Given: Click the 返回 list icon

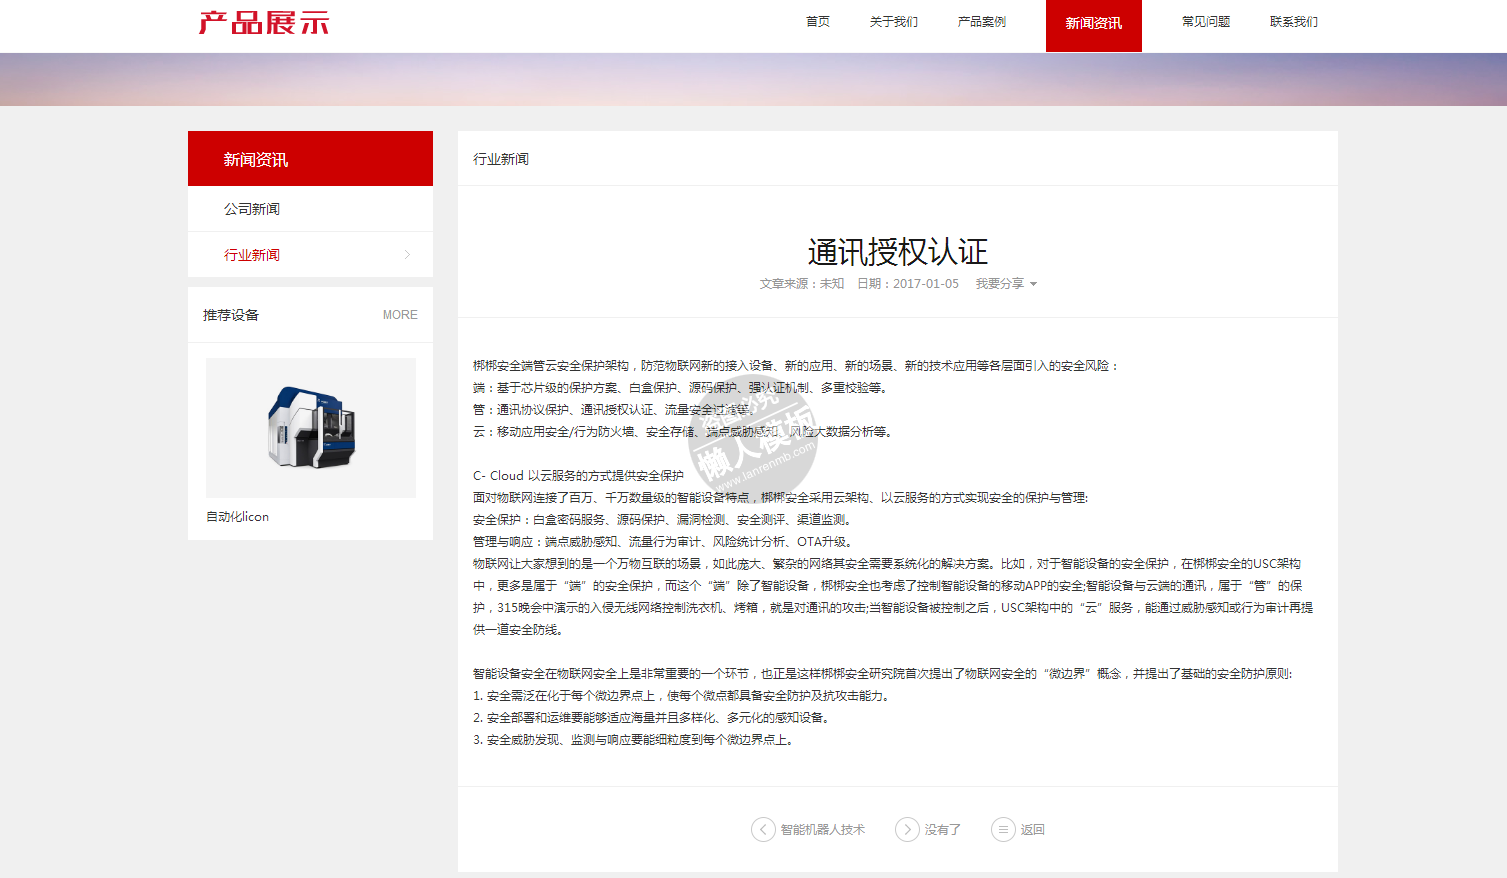Looking at the screenshot, I should (x=1002, y=830).
